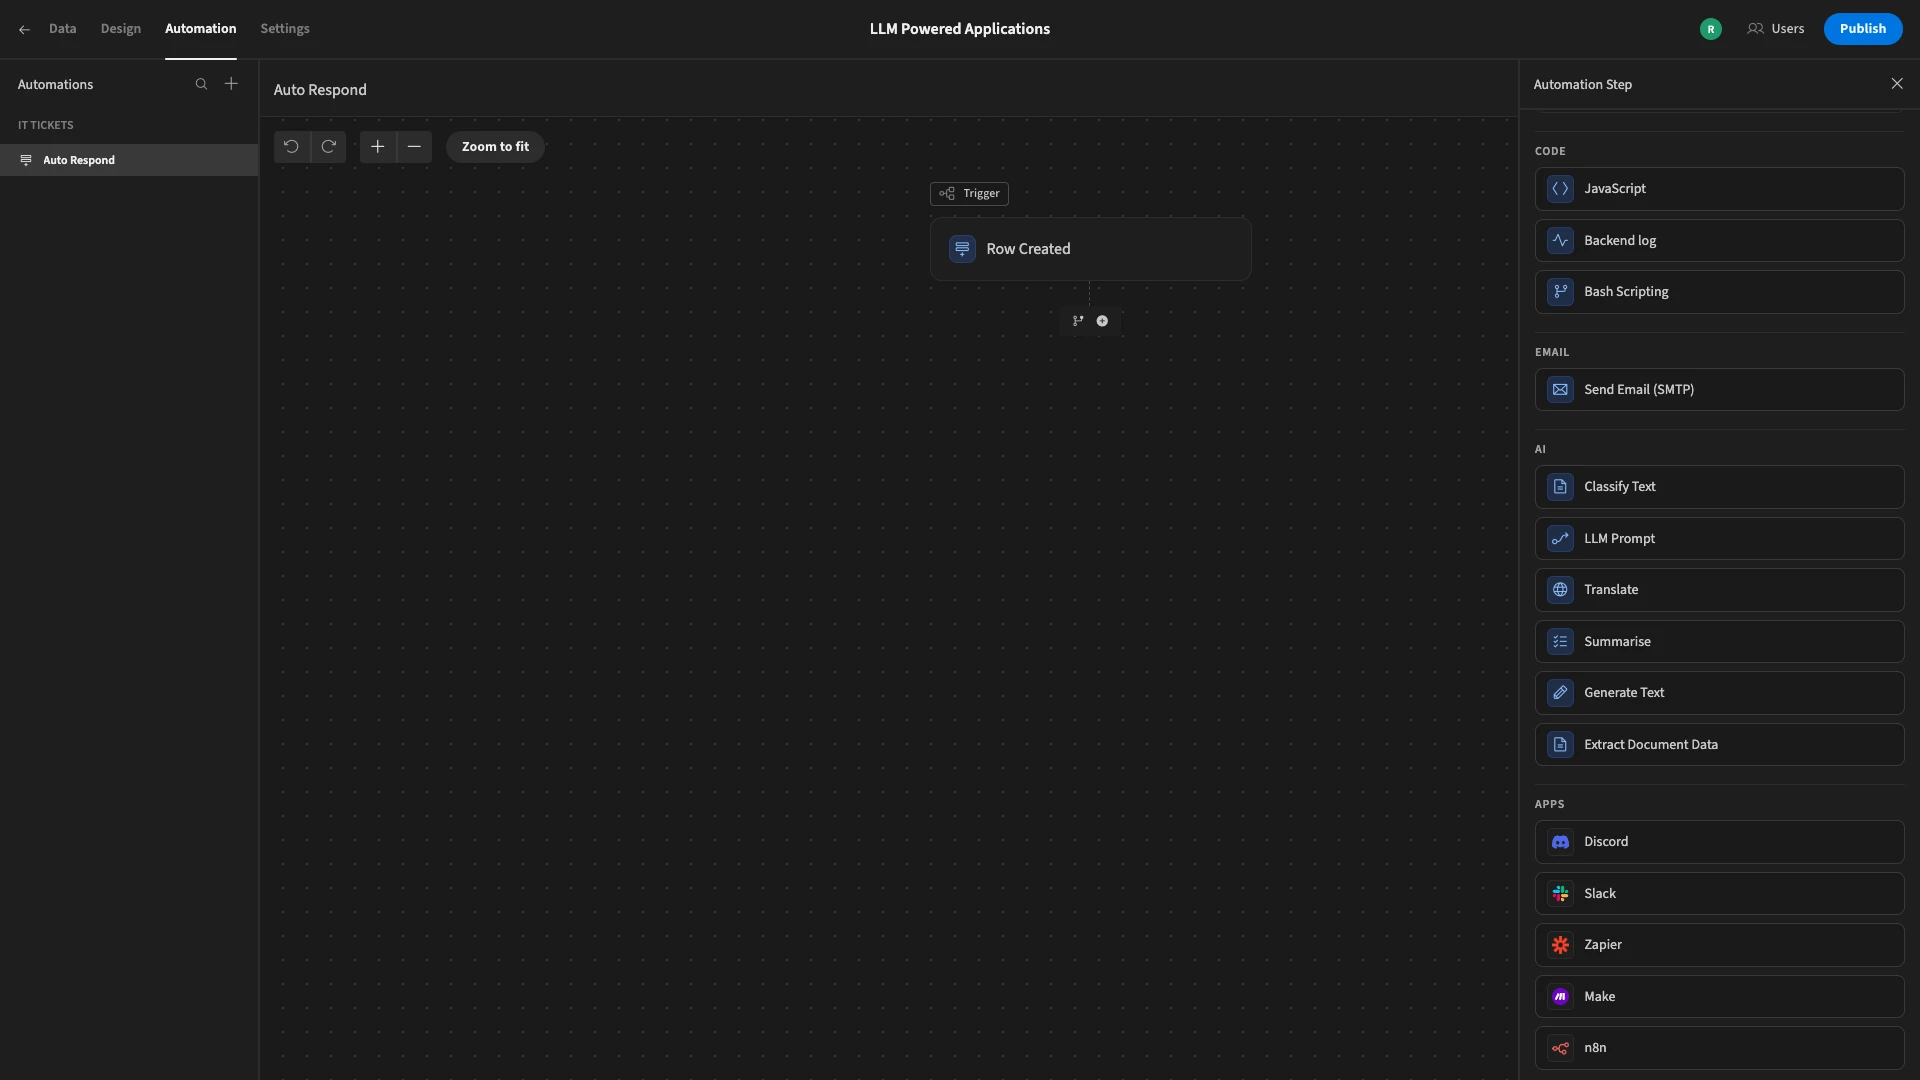Zoom out on the canvas

click(414, 147)
